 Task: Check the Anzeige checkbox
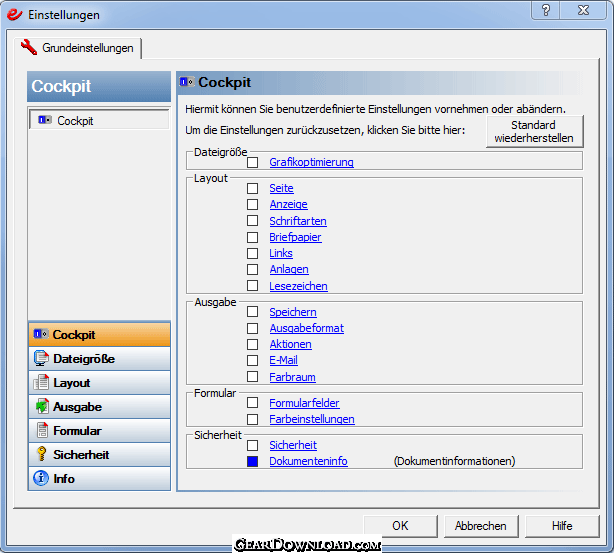[x=253, y=204]
